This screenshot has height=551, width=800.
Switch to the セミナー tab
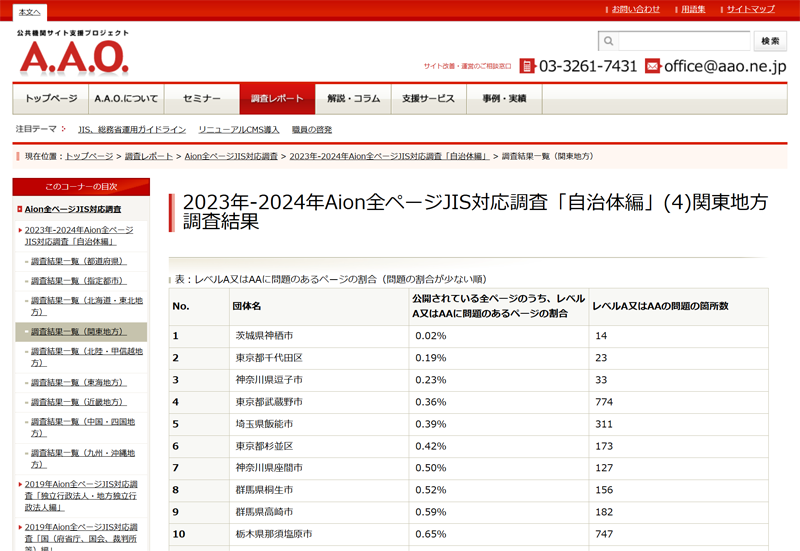click(x=202, y=99)
